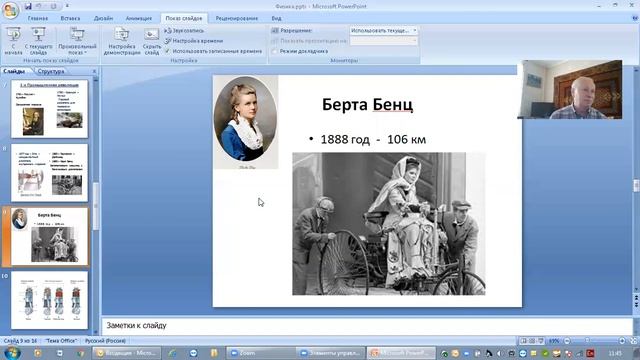Click volume speaker icon in system tray
This screenshot has width=640, height=360.
point(499,353)
